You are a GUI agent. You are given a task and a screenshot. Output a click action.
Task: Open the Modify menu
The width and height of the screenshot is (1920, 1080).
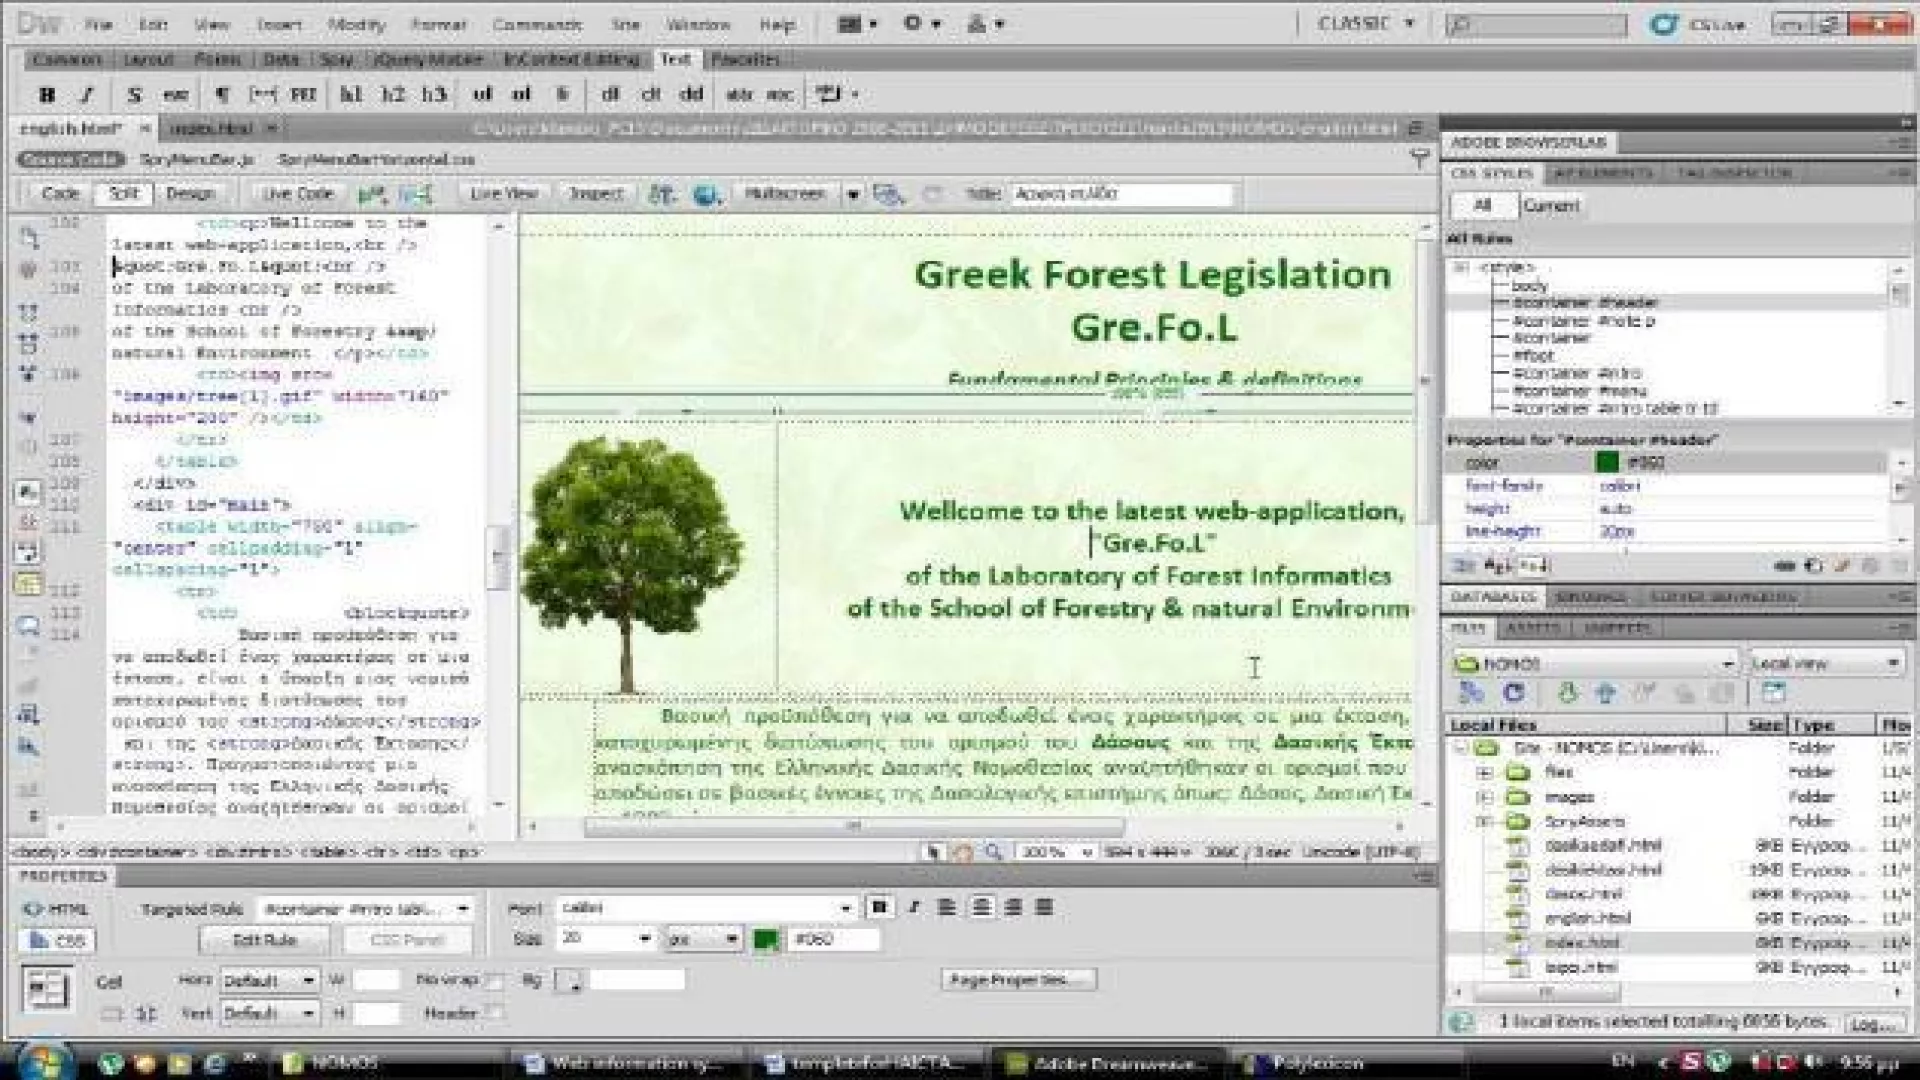point(355,24)
